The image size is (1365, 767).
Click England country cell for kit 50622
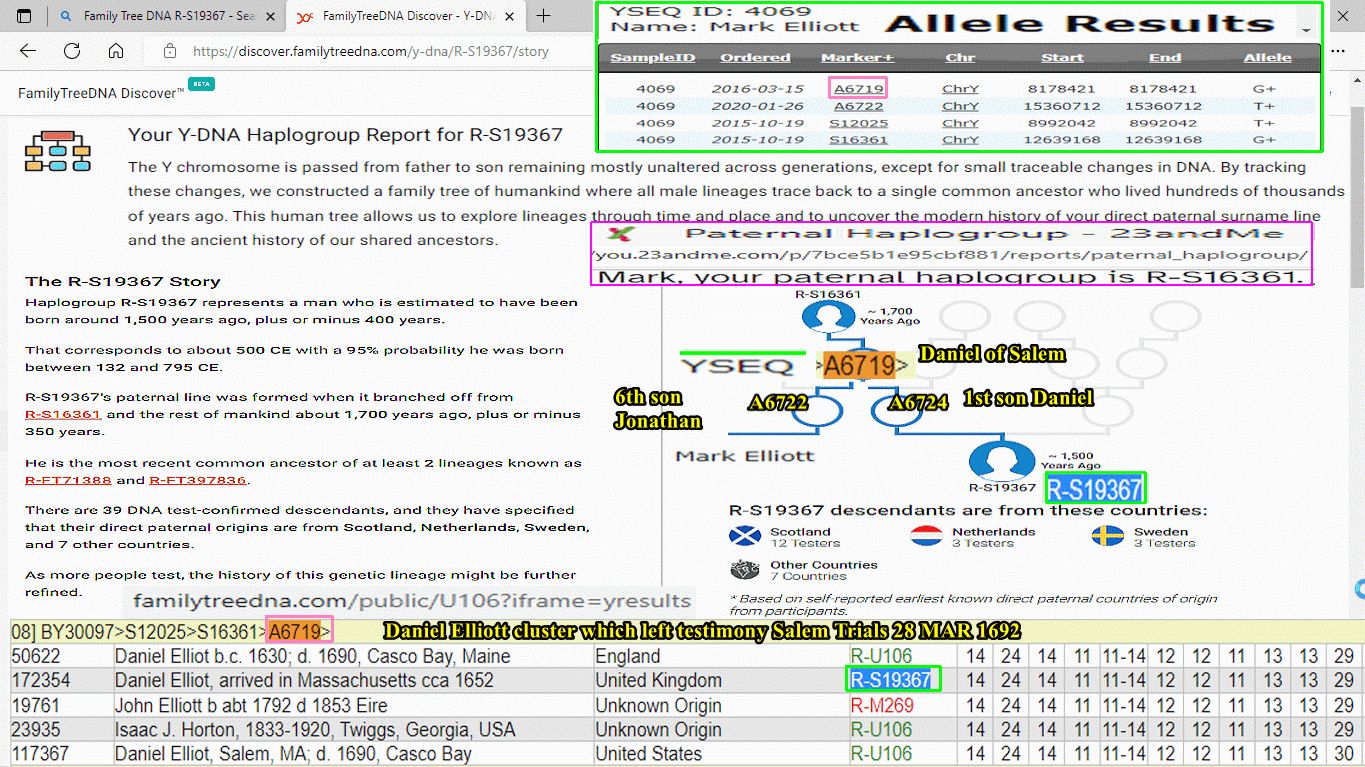[x=628, y=657]
